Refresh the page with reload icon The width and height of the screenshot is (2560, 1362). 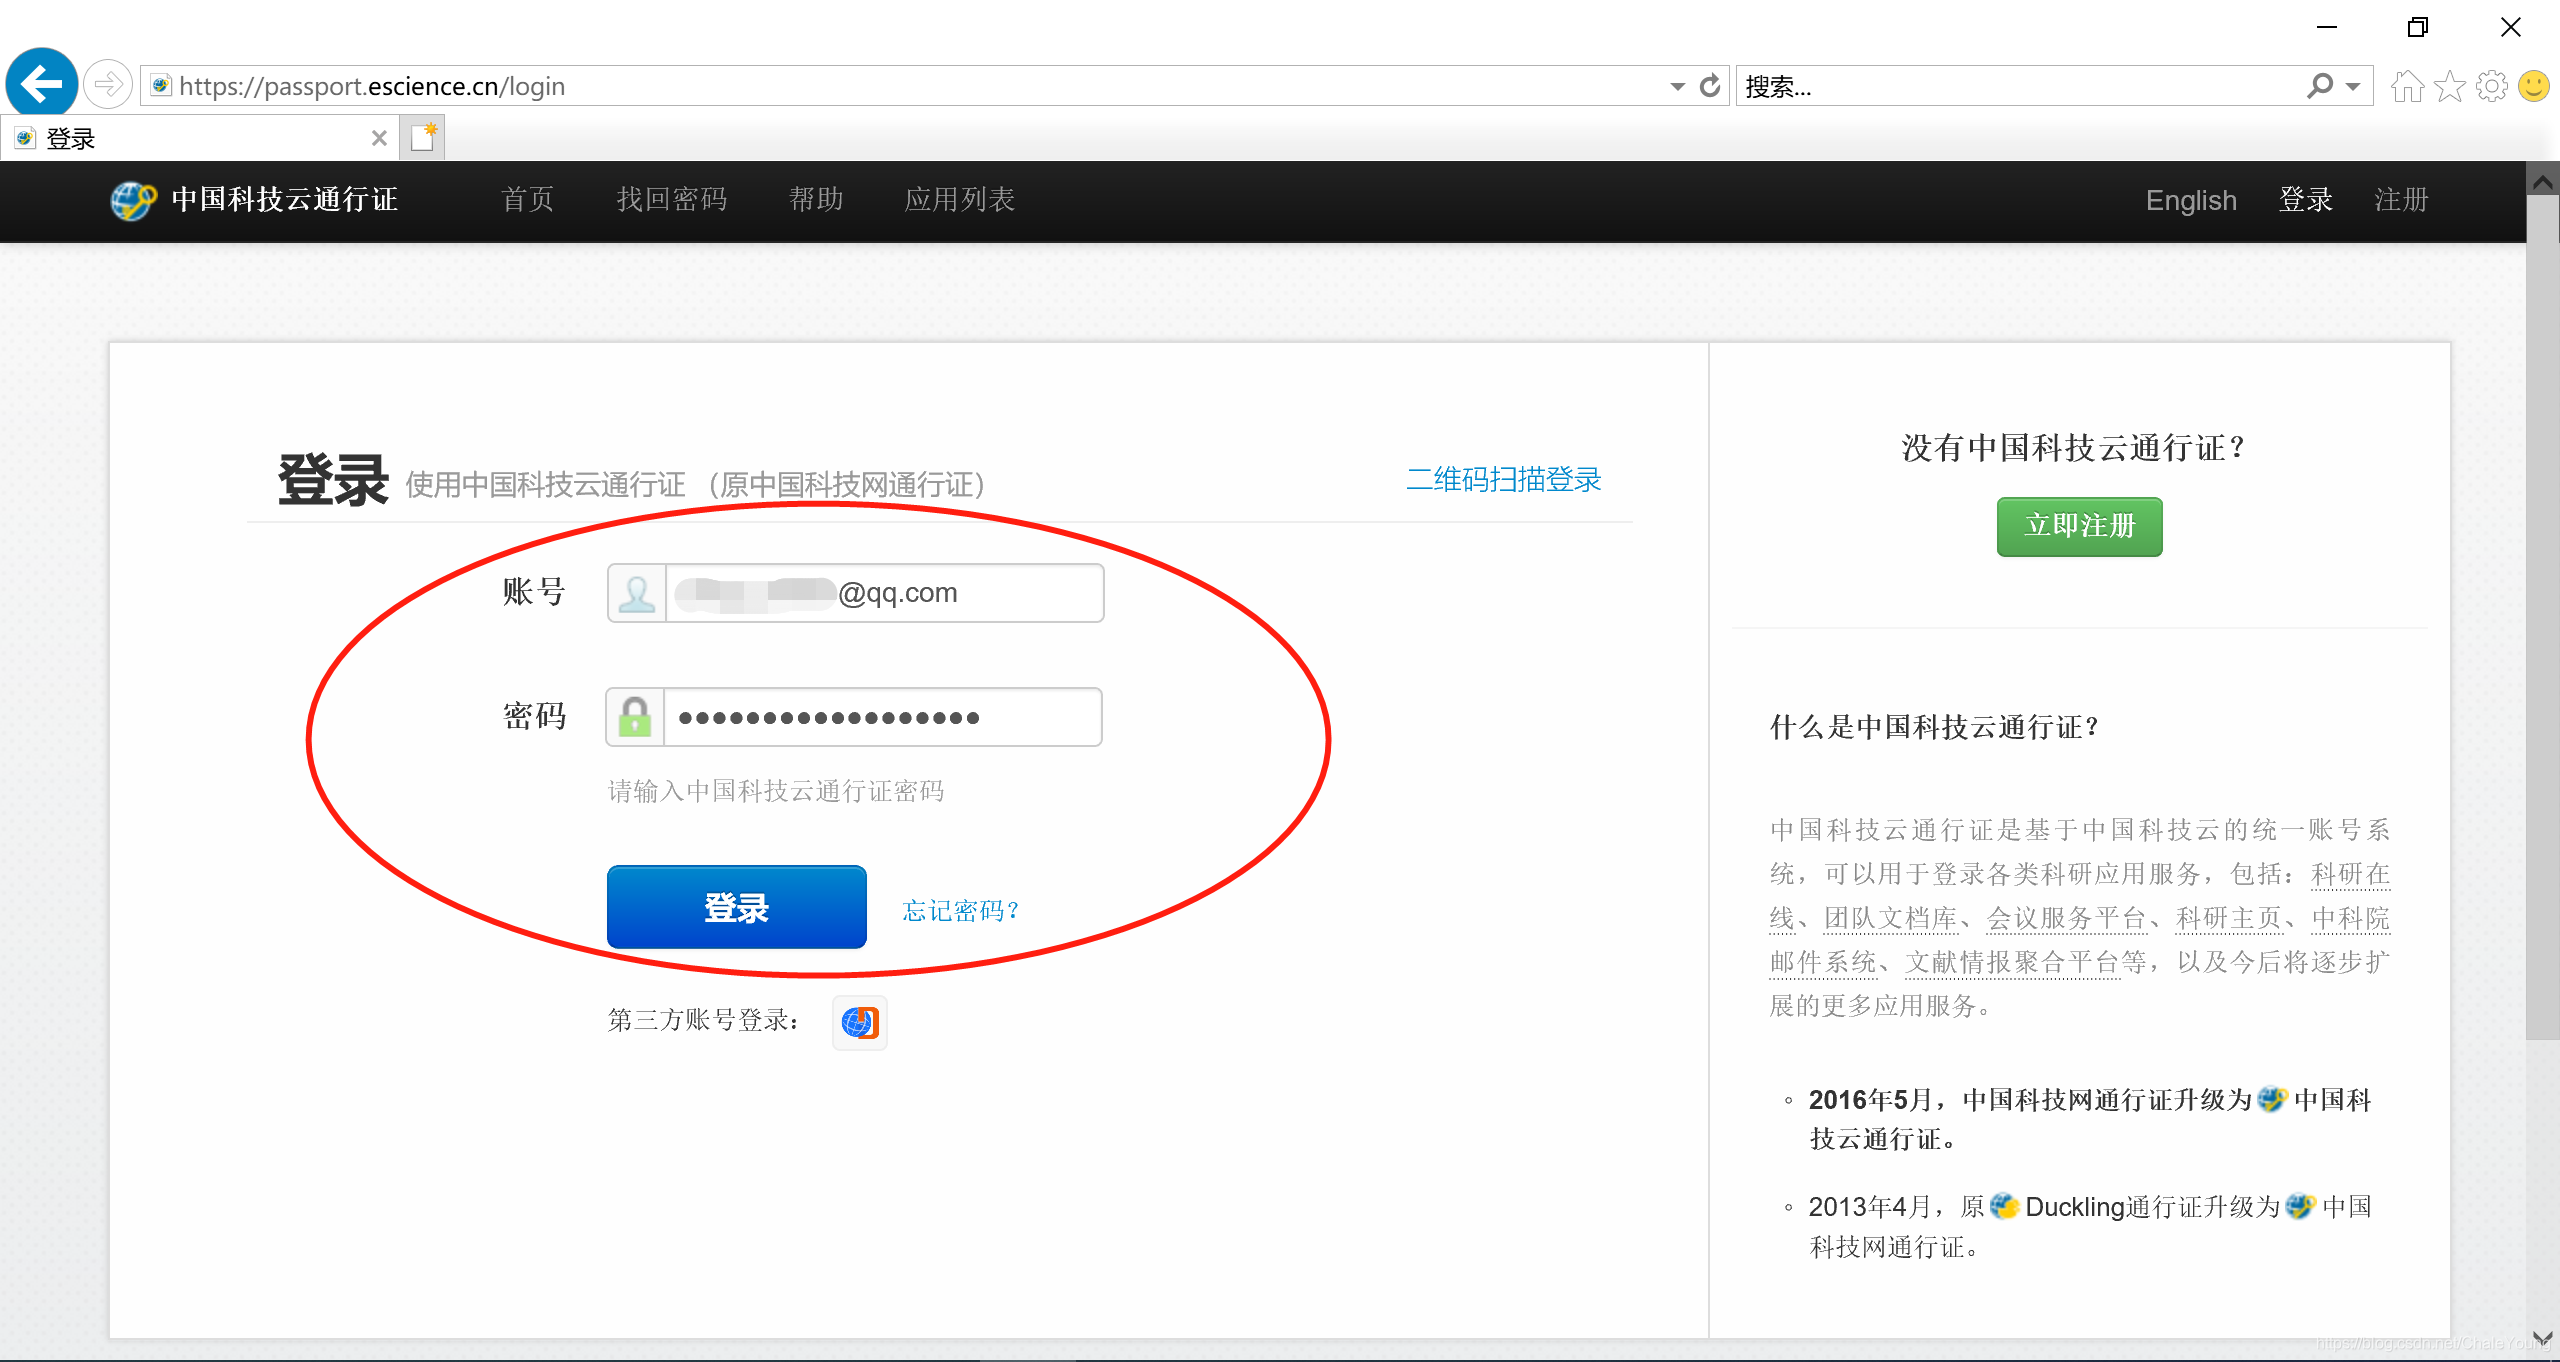(1710, 86)
